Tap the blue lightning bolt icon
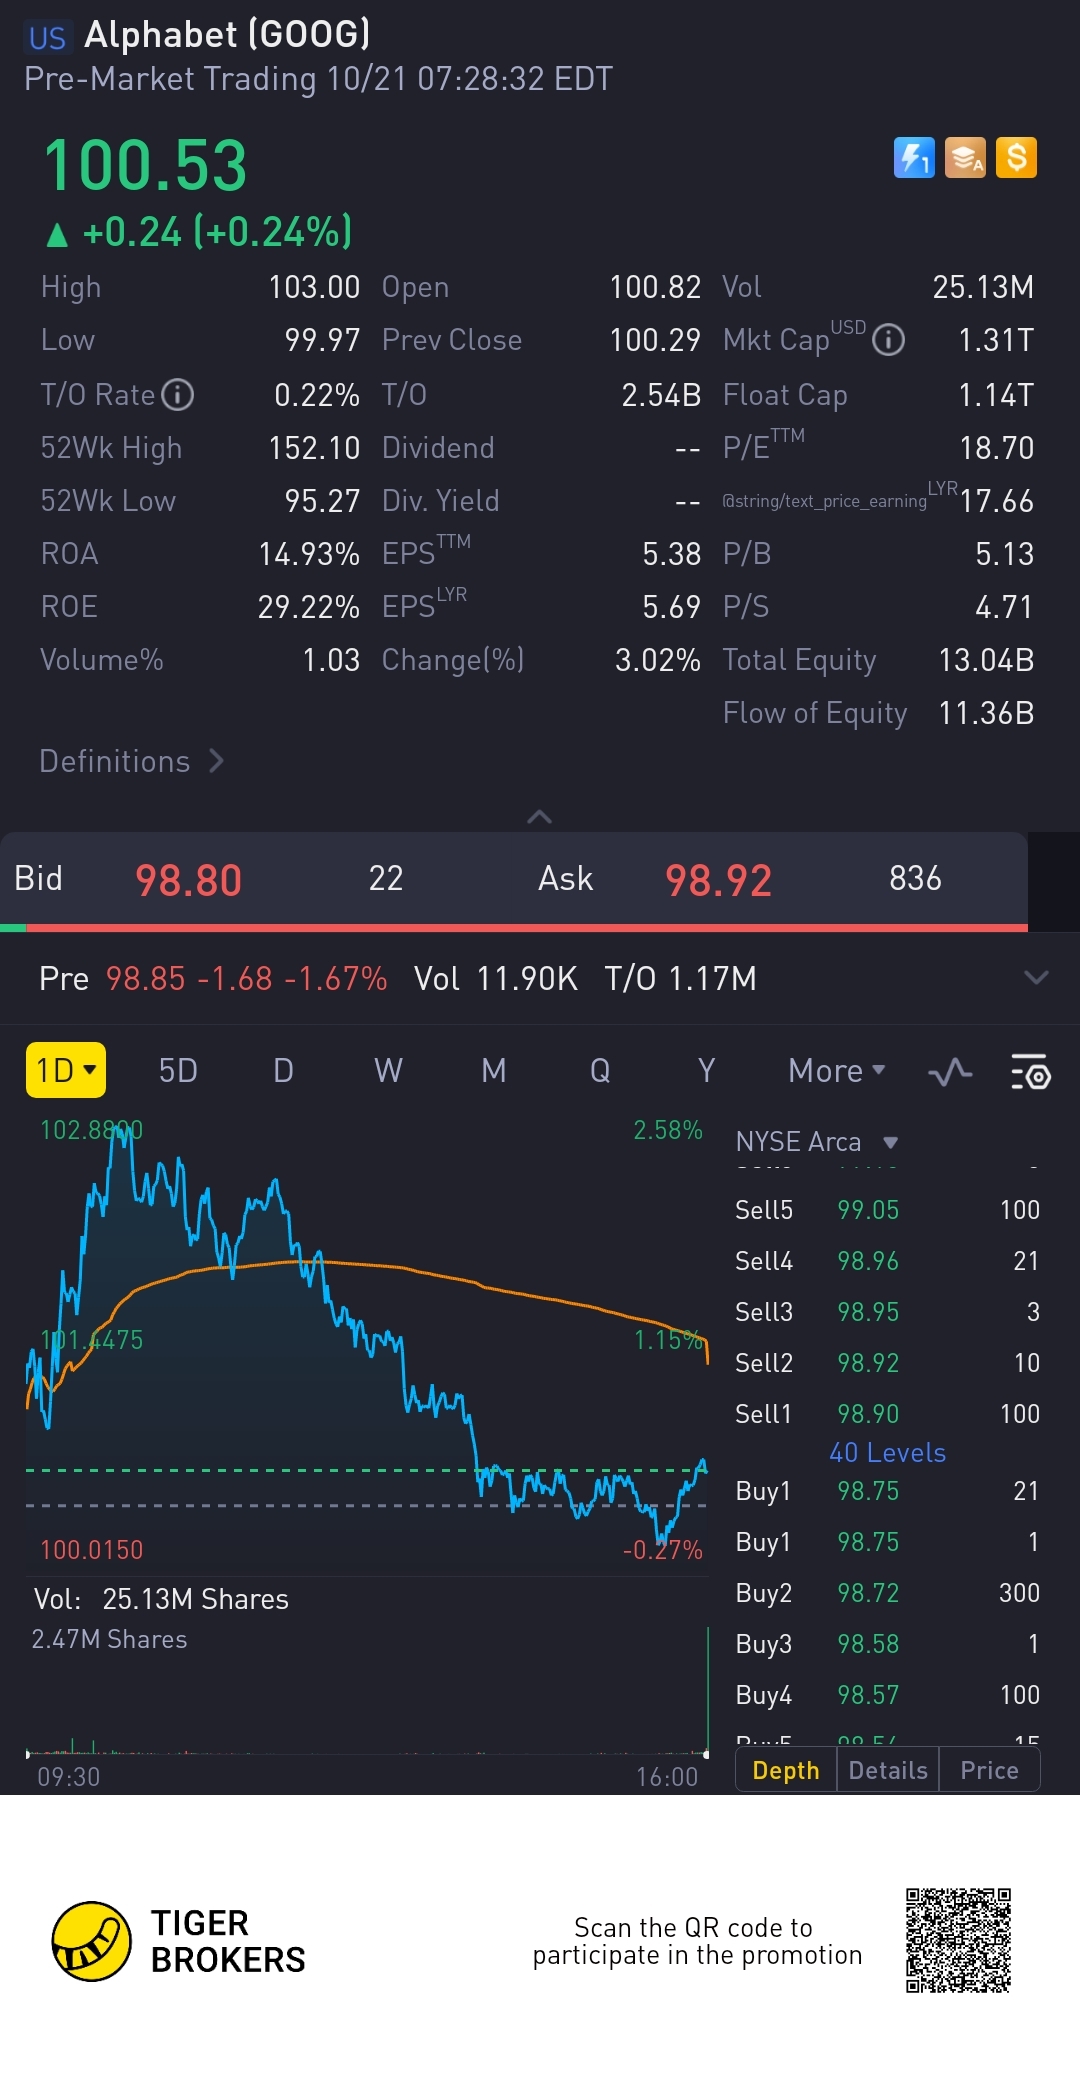This screenshot has width=1080, height=2088. 914,158
